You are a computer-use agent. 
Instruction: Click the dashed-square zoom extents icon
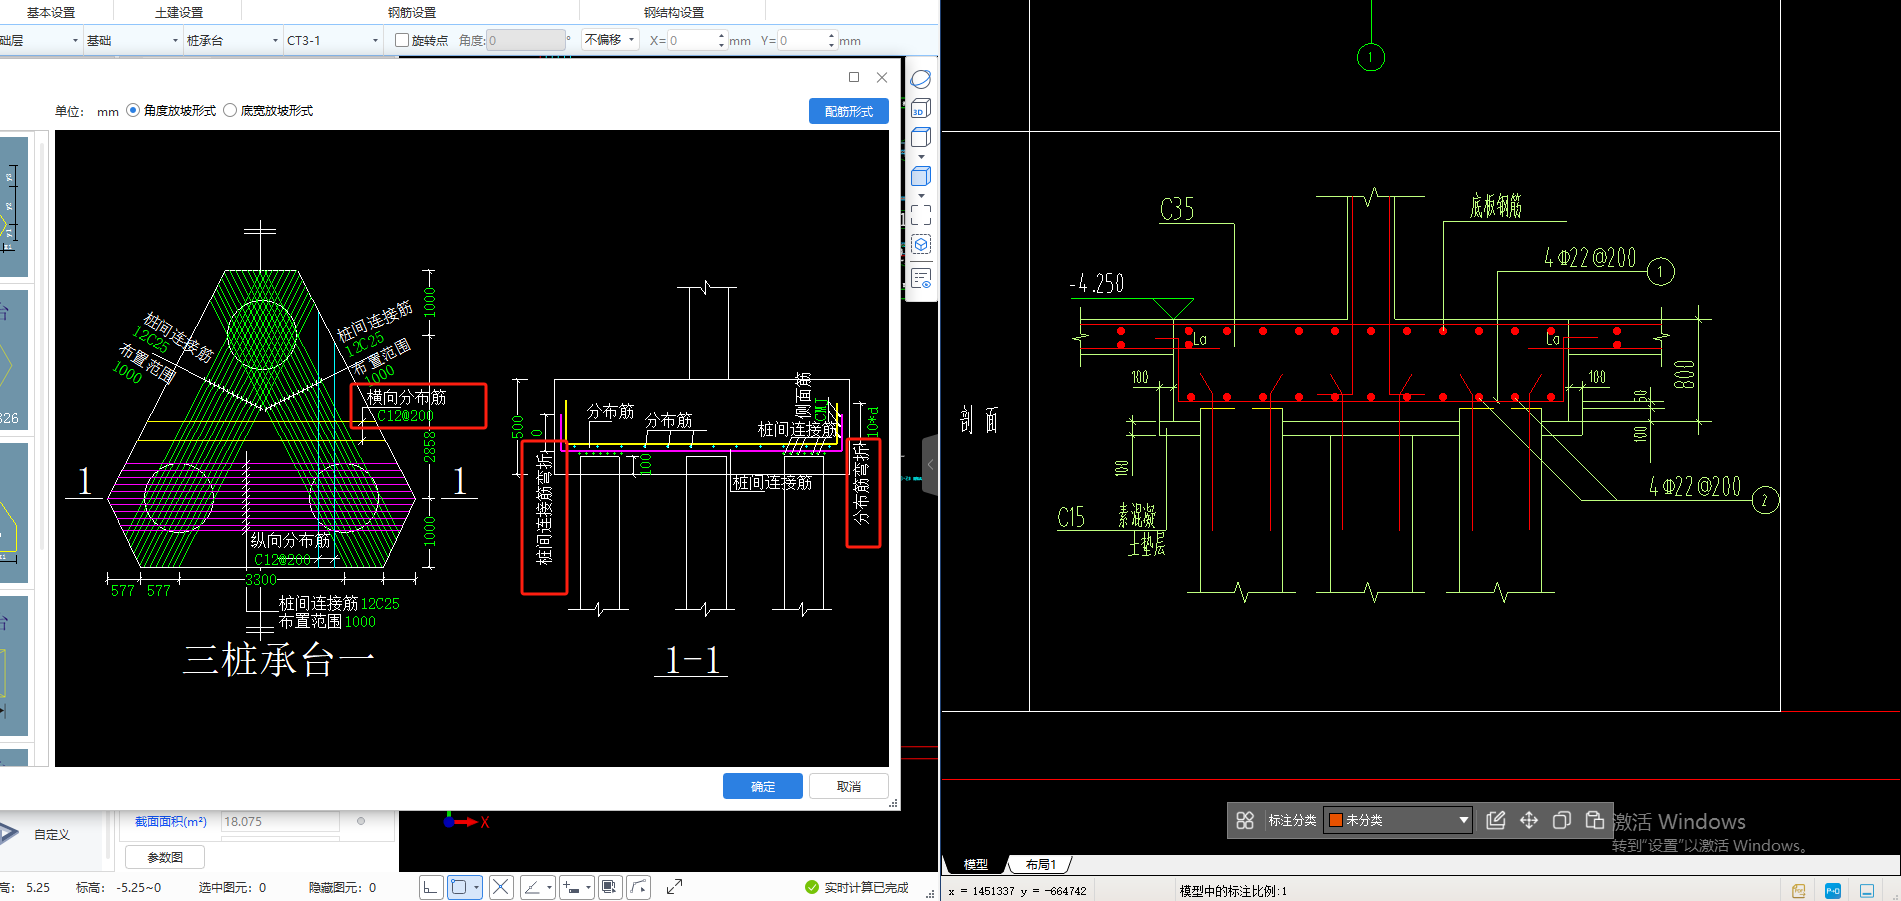pos(921,215)
